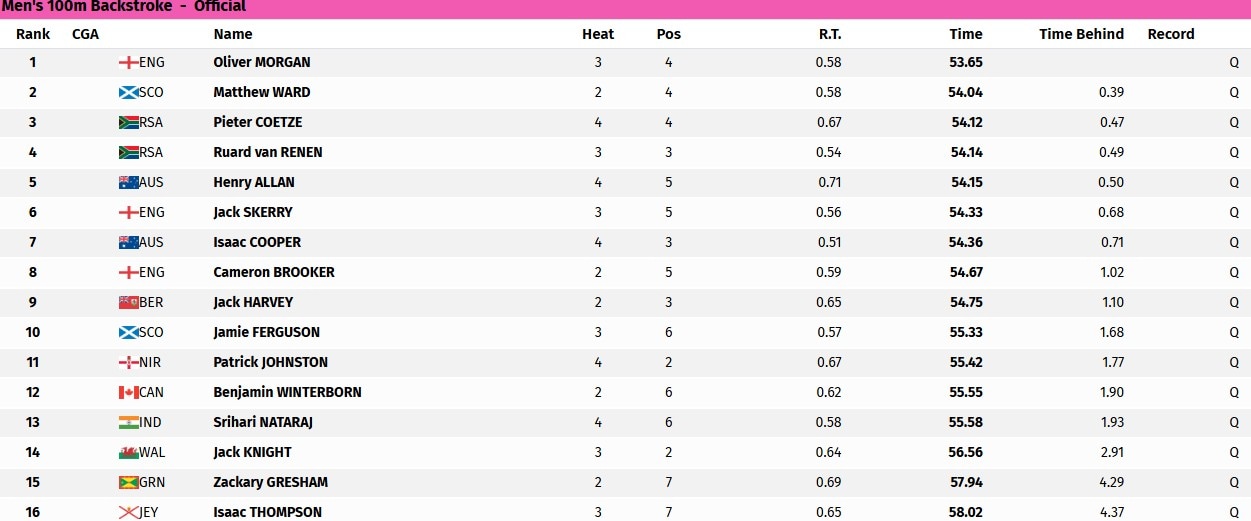Screen dimensions: 1251x521
Task: Click the Time Behind column header
Action: pyautogui.click(x=1081, y=34)
